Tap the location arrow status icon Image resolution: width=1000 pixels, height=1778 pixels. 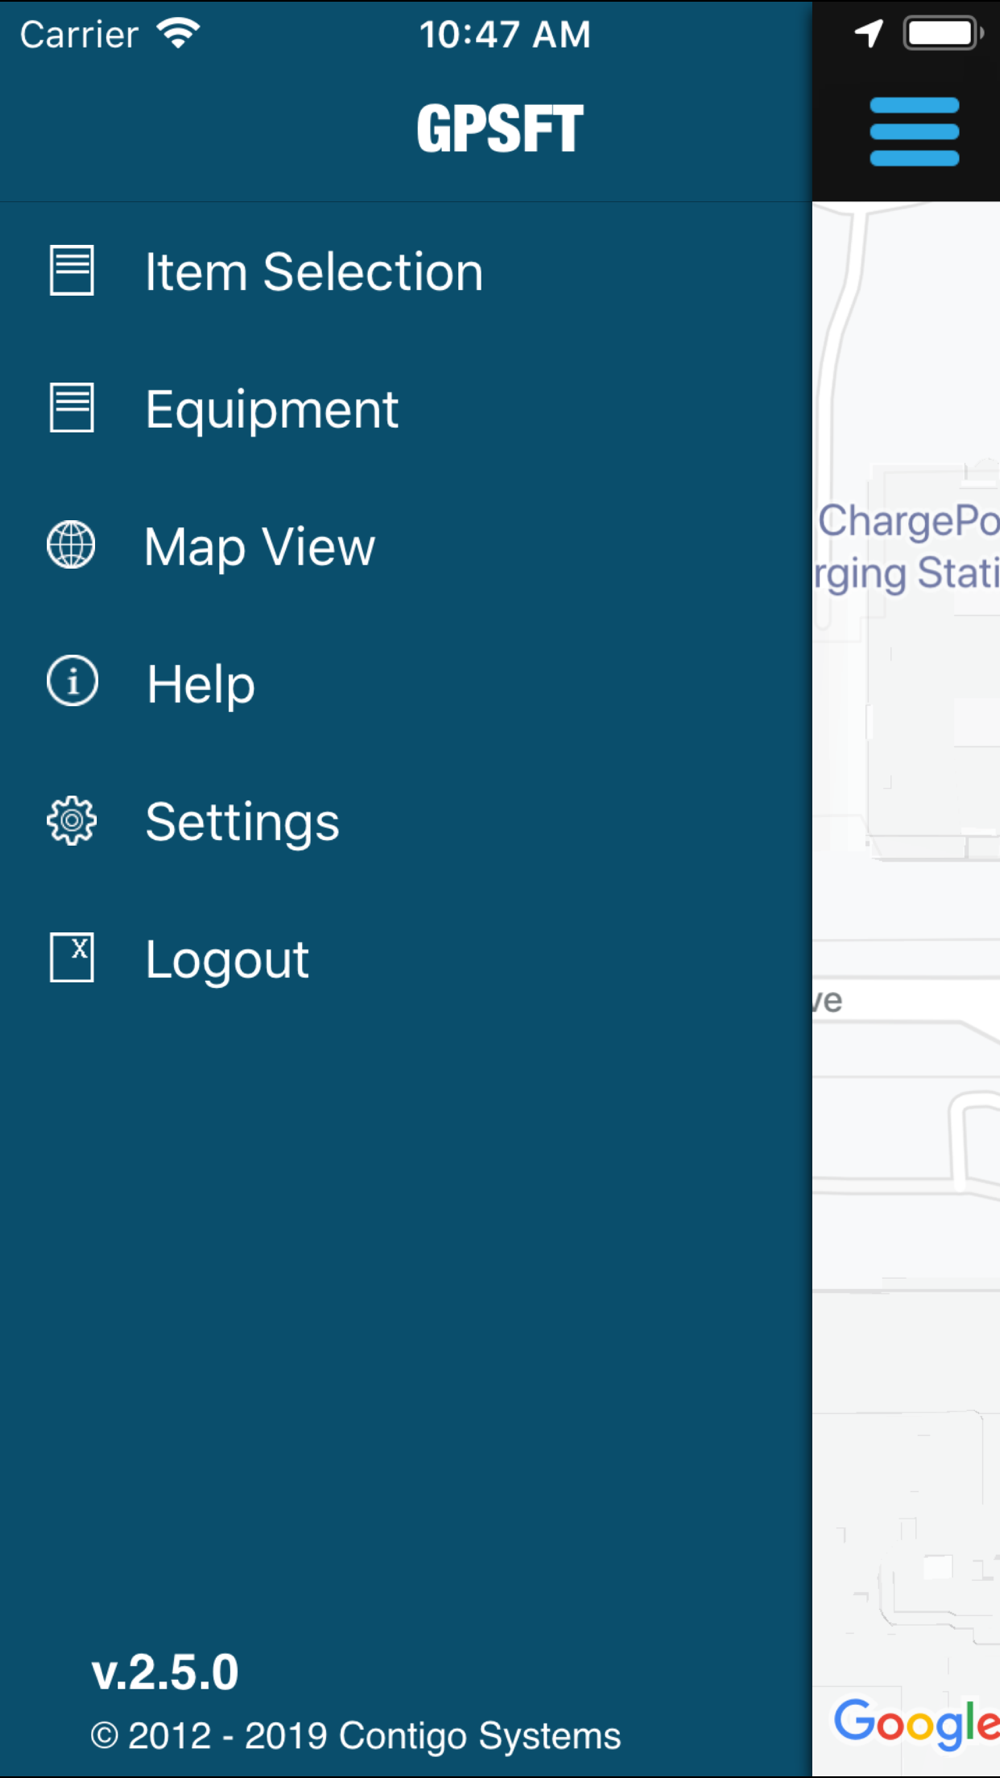point(869,33)
